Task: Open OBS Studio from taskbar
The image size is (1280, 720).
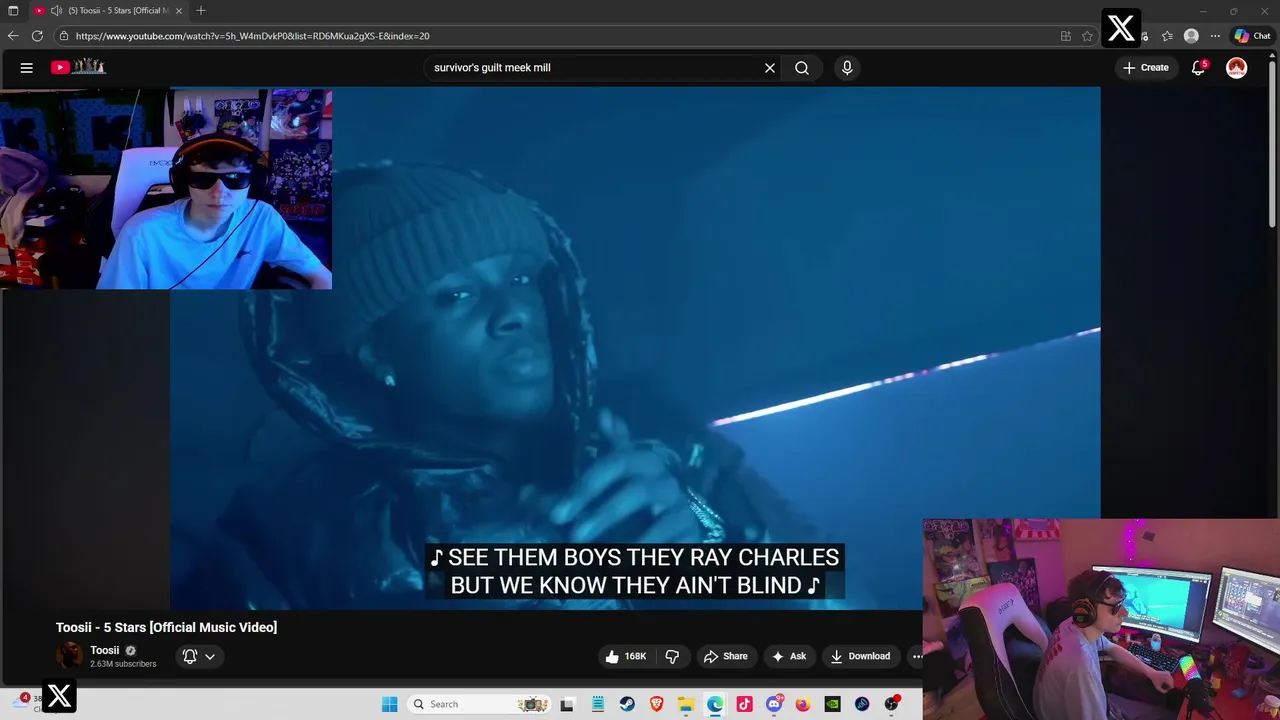Action: 891,704
